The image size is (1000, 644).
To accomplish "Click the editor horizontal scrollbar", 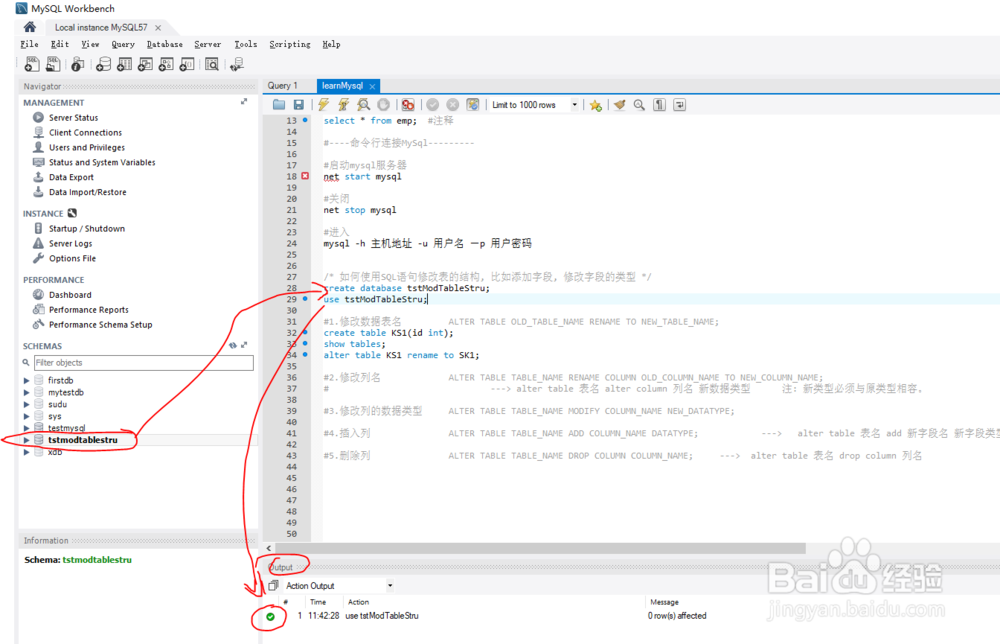I will coord(540,548).
